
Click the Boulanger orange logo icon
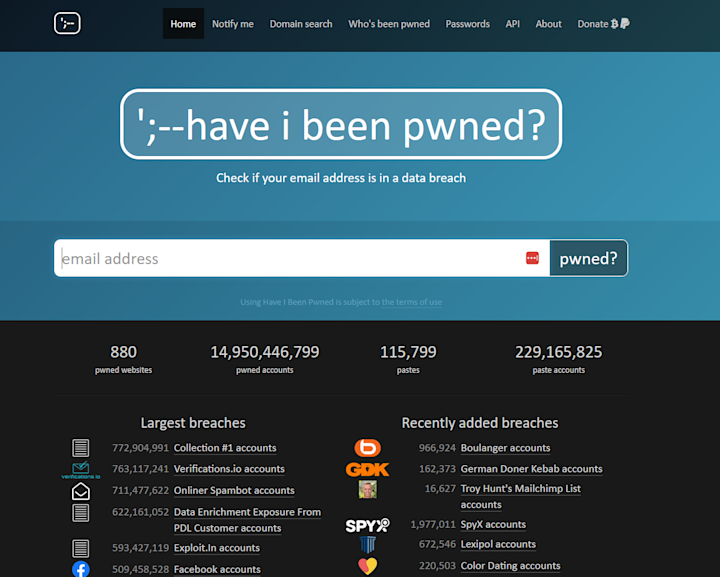click(367, 448)
